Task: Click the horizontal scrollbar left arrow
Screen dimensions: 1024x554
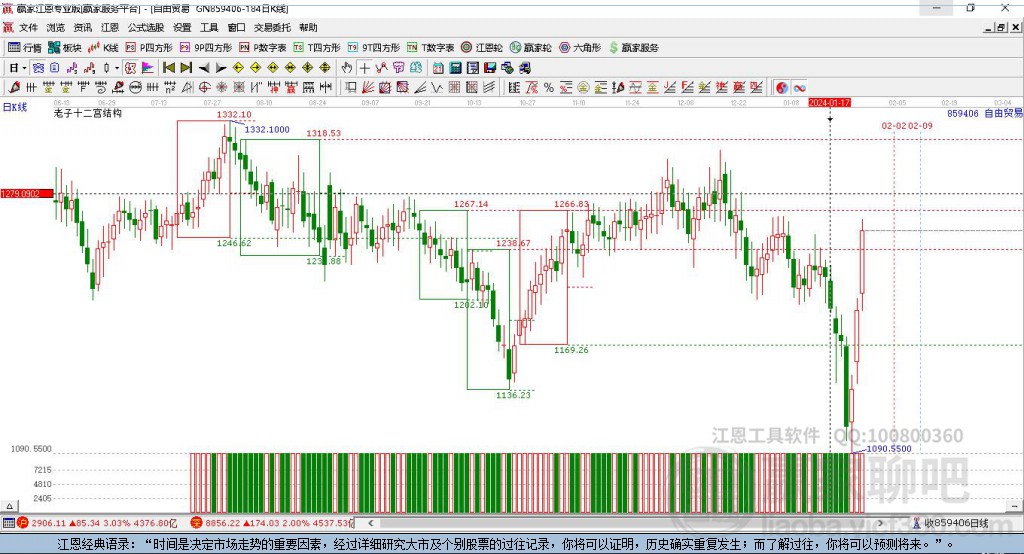Action: pyautogui.click(x=371, y=523)
